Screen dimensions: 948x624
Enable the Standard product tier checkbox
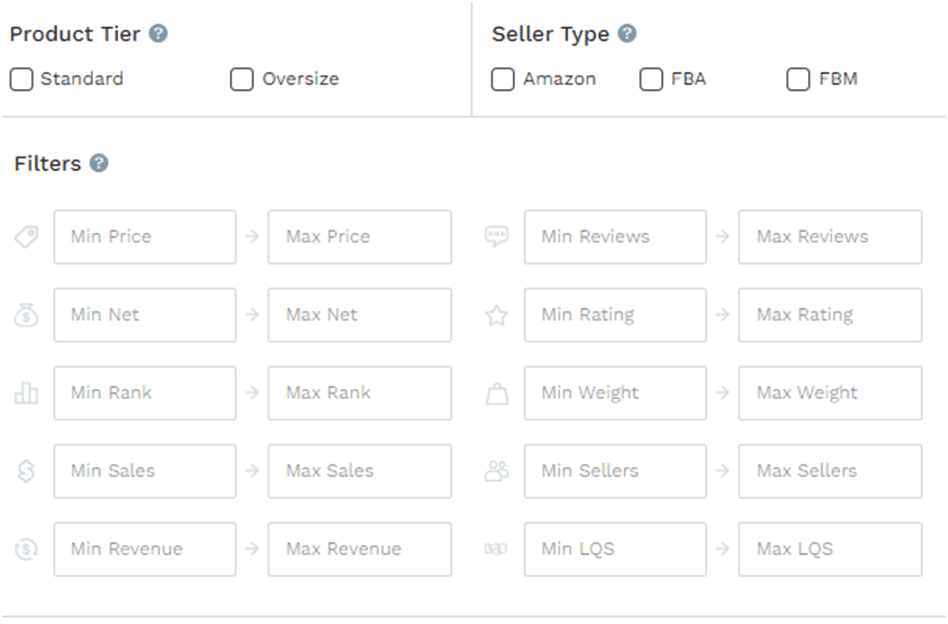point(21,79)
